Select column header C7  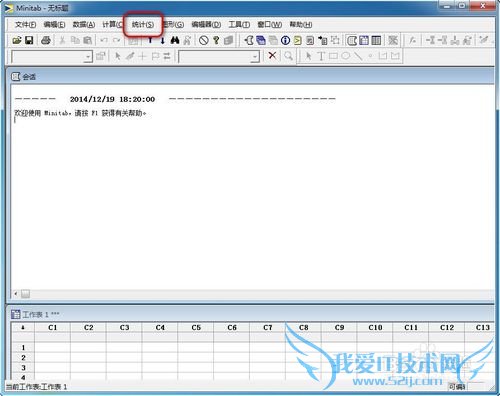[x=268, y=328]
